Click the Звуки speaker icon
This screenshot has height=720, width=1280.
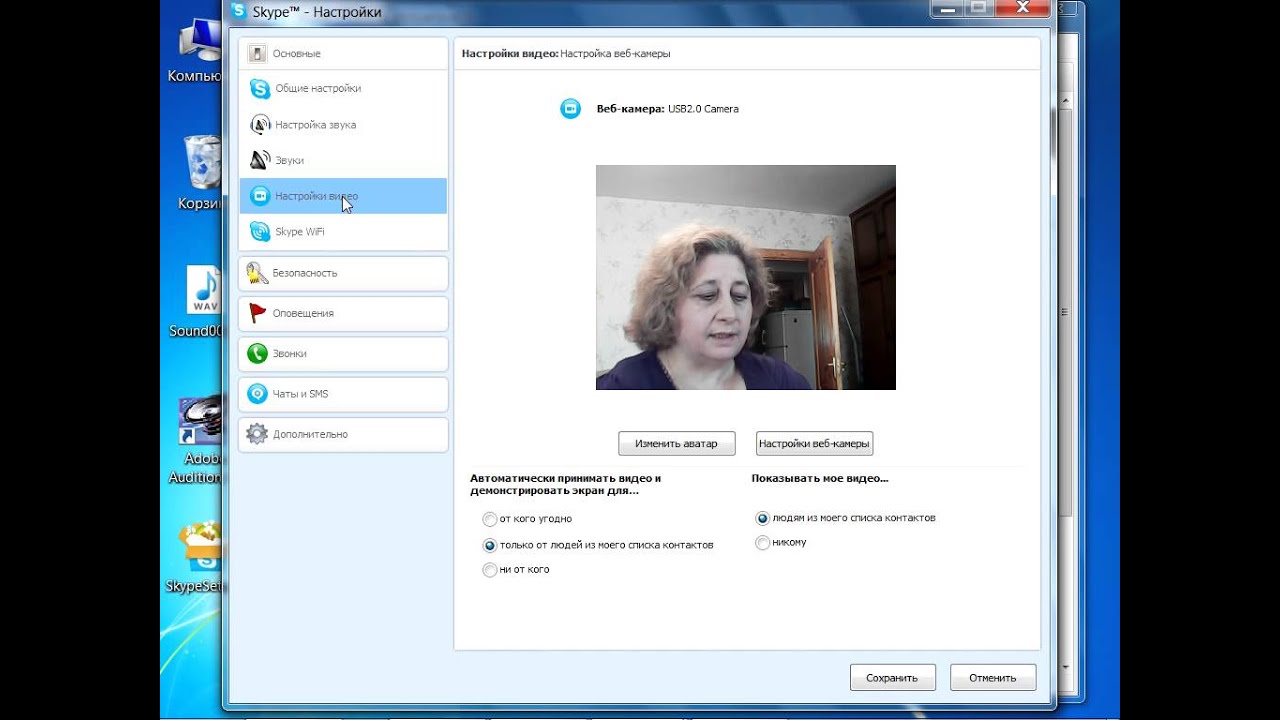260,160
